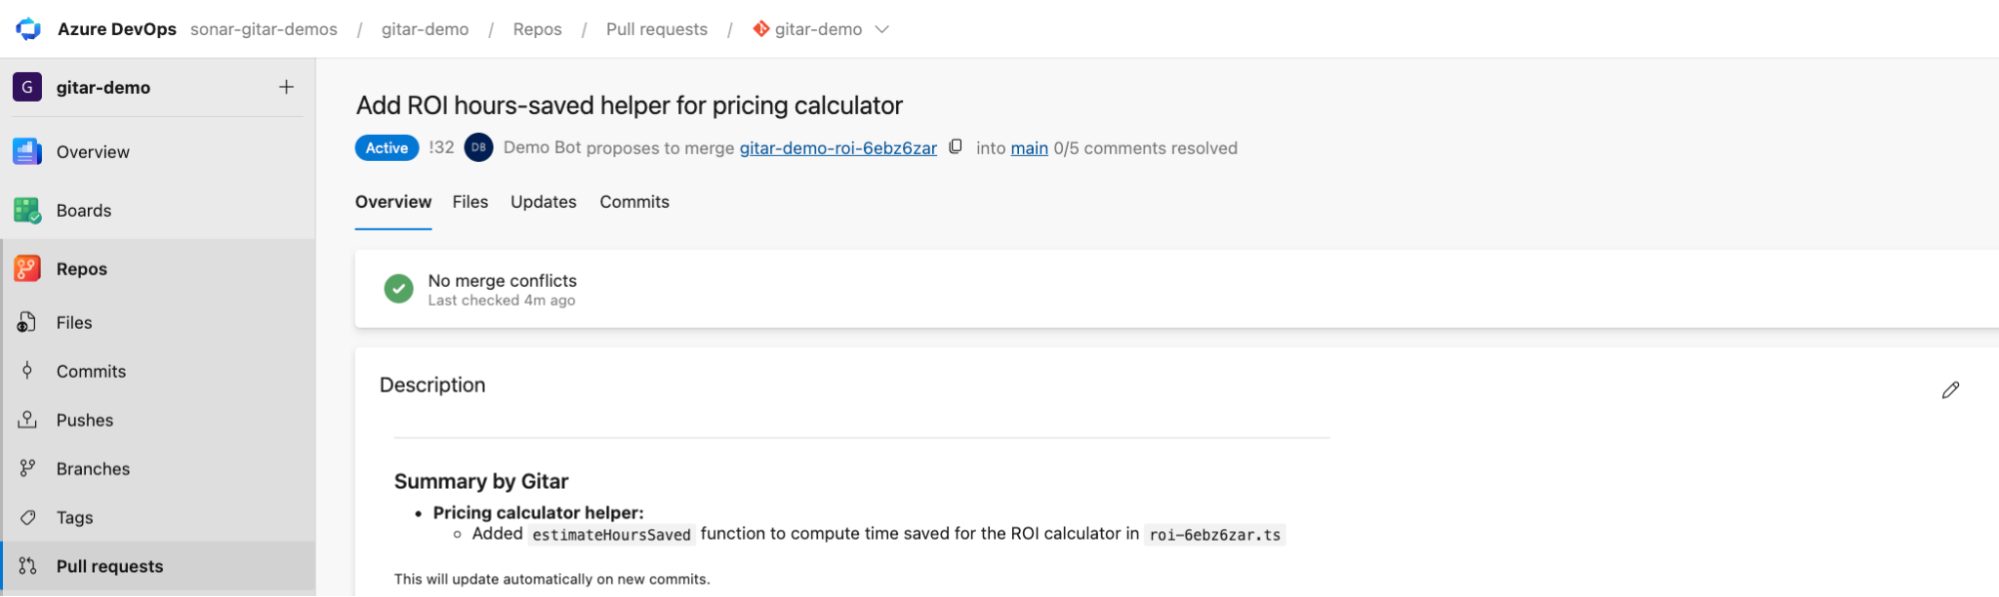Image resolution: width=1999 pixels, height=597 pixels.
Task: Open the pull request Commits tab
Action: [634, 202]
